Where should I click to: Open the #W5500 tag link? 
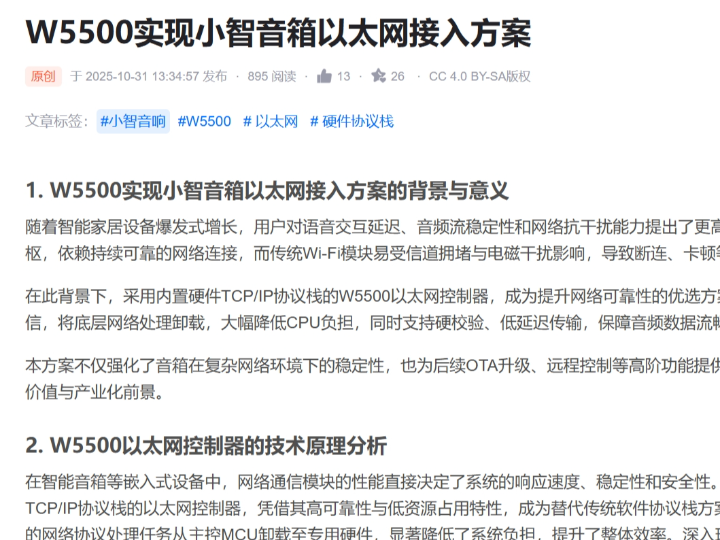pyautogui.click(x=204, y=121)
